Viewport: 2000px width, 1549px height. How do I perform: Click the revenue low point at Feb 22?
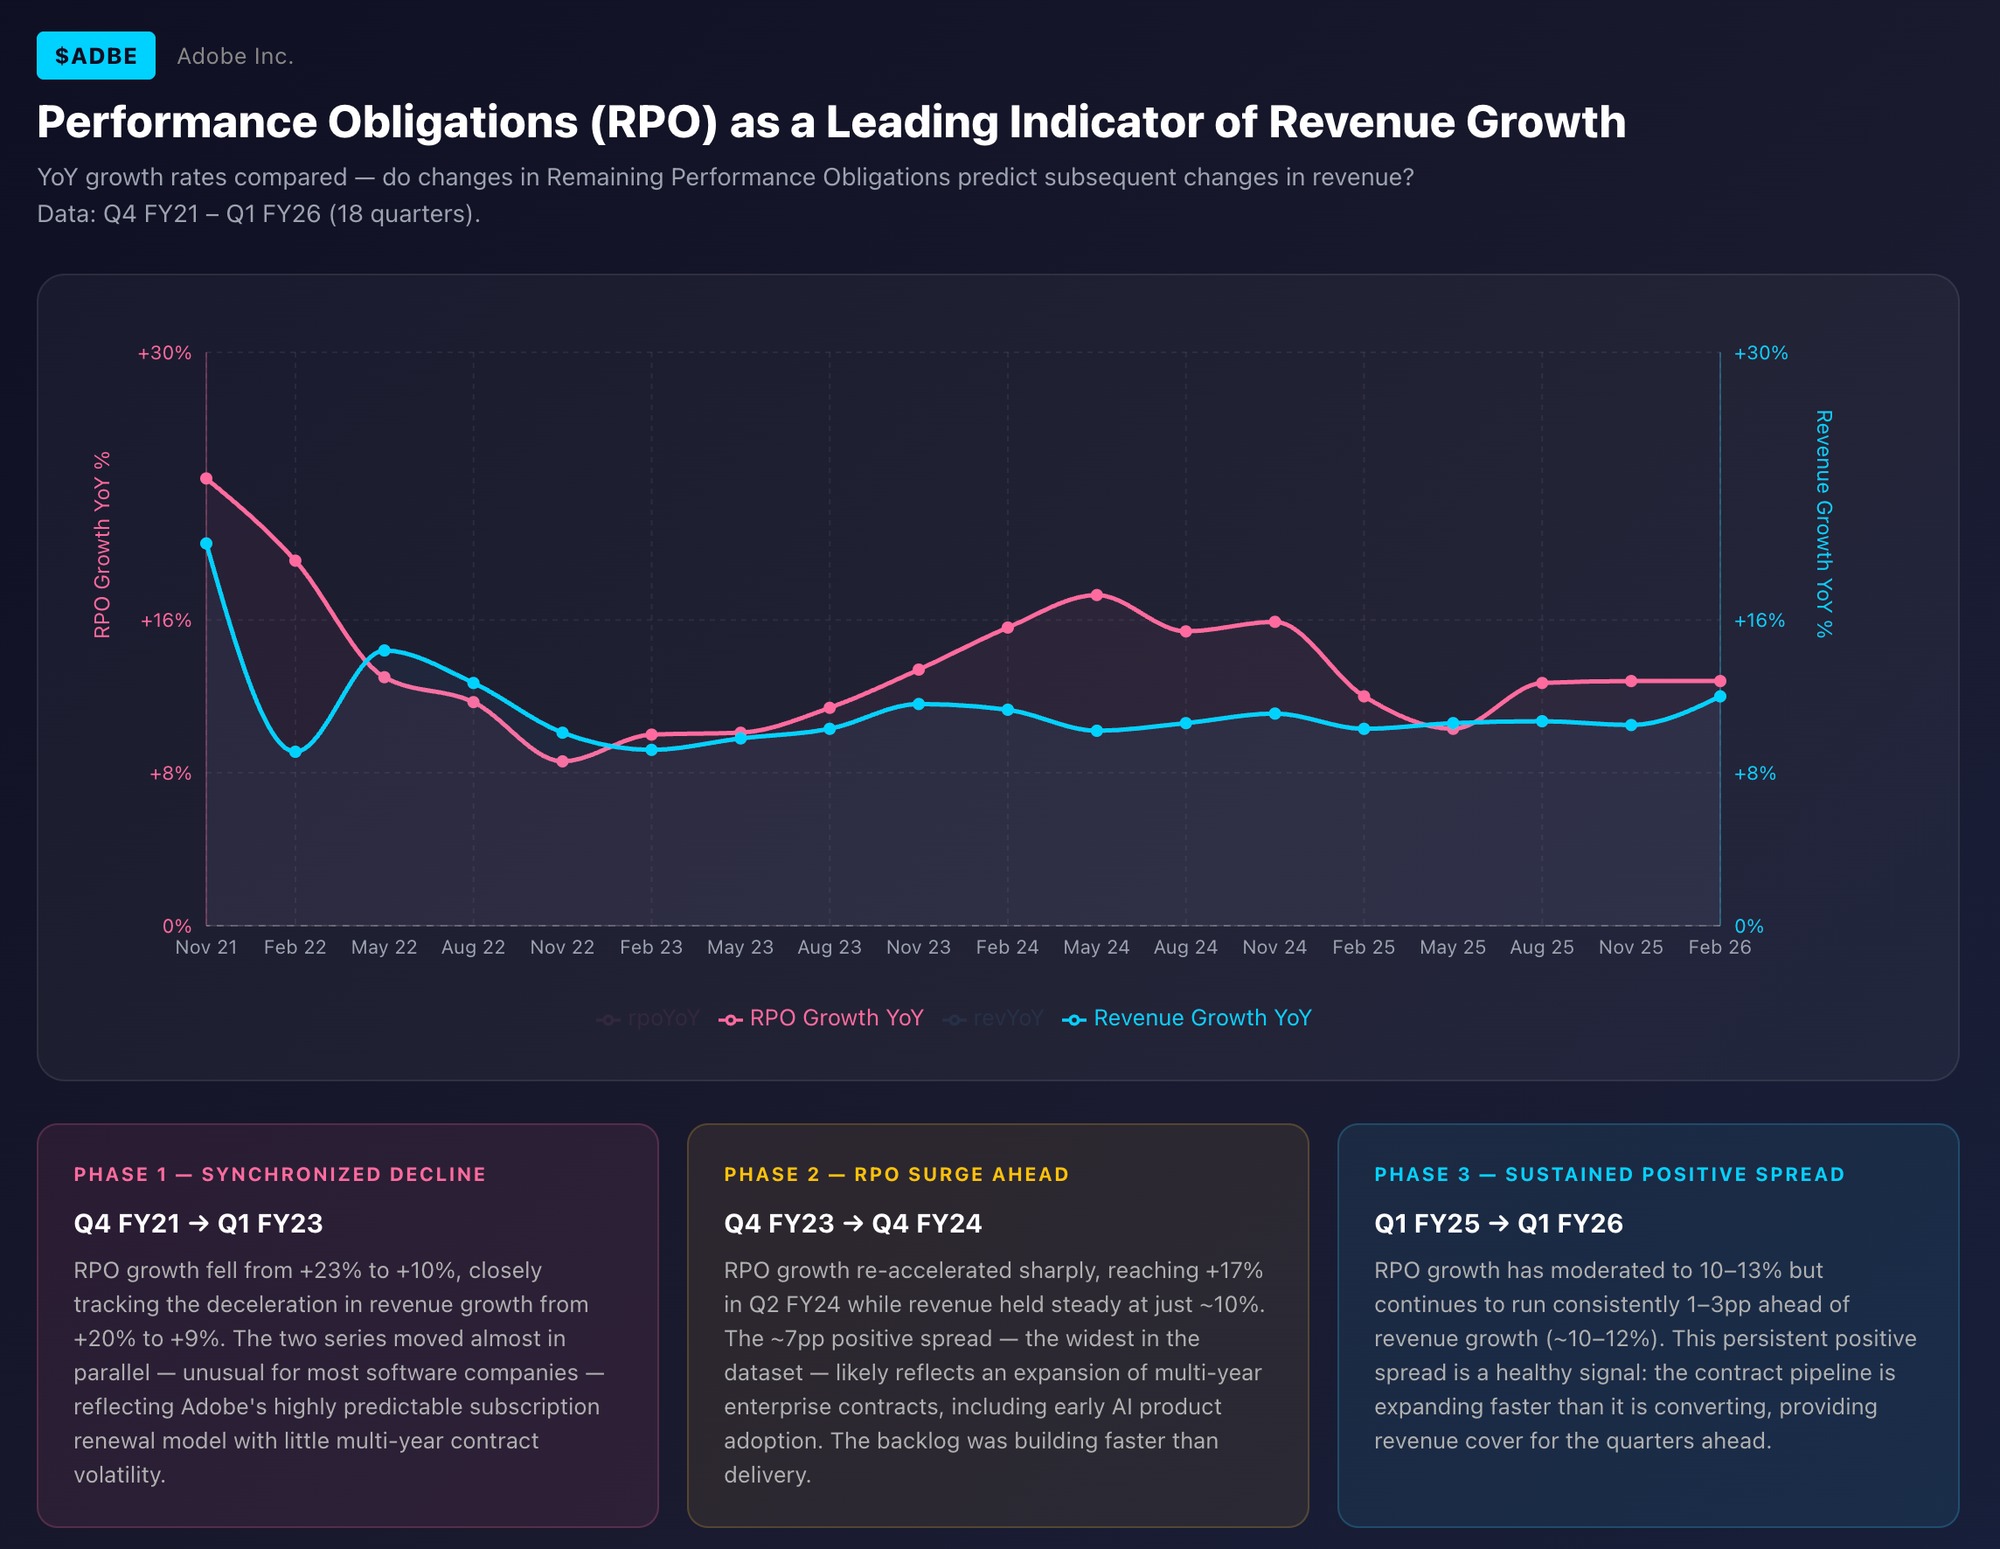click(295, 752)
